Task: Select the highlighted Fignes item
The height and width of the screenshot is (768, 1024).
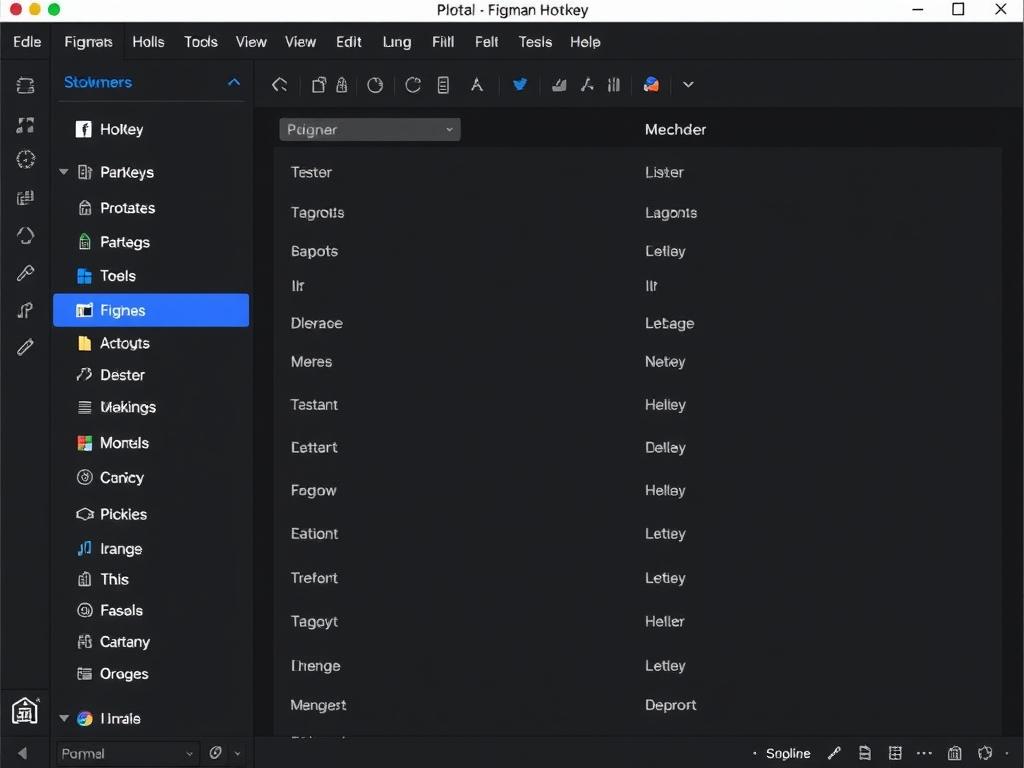Action: pyautogui.click(x=151, y=310)
